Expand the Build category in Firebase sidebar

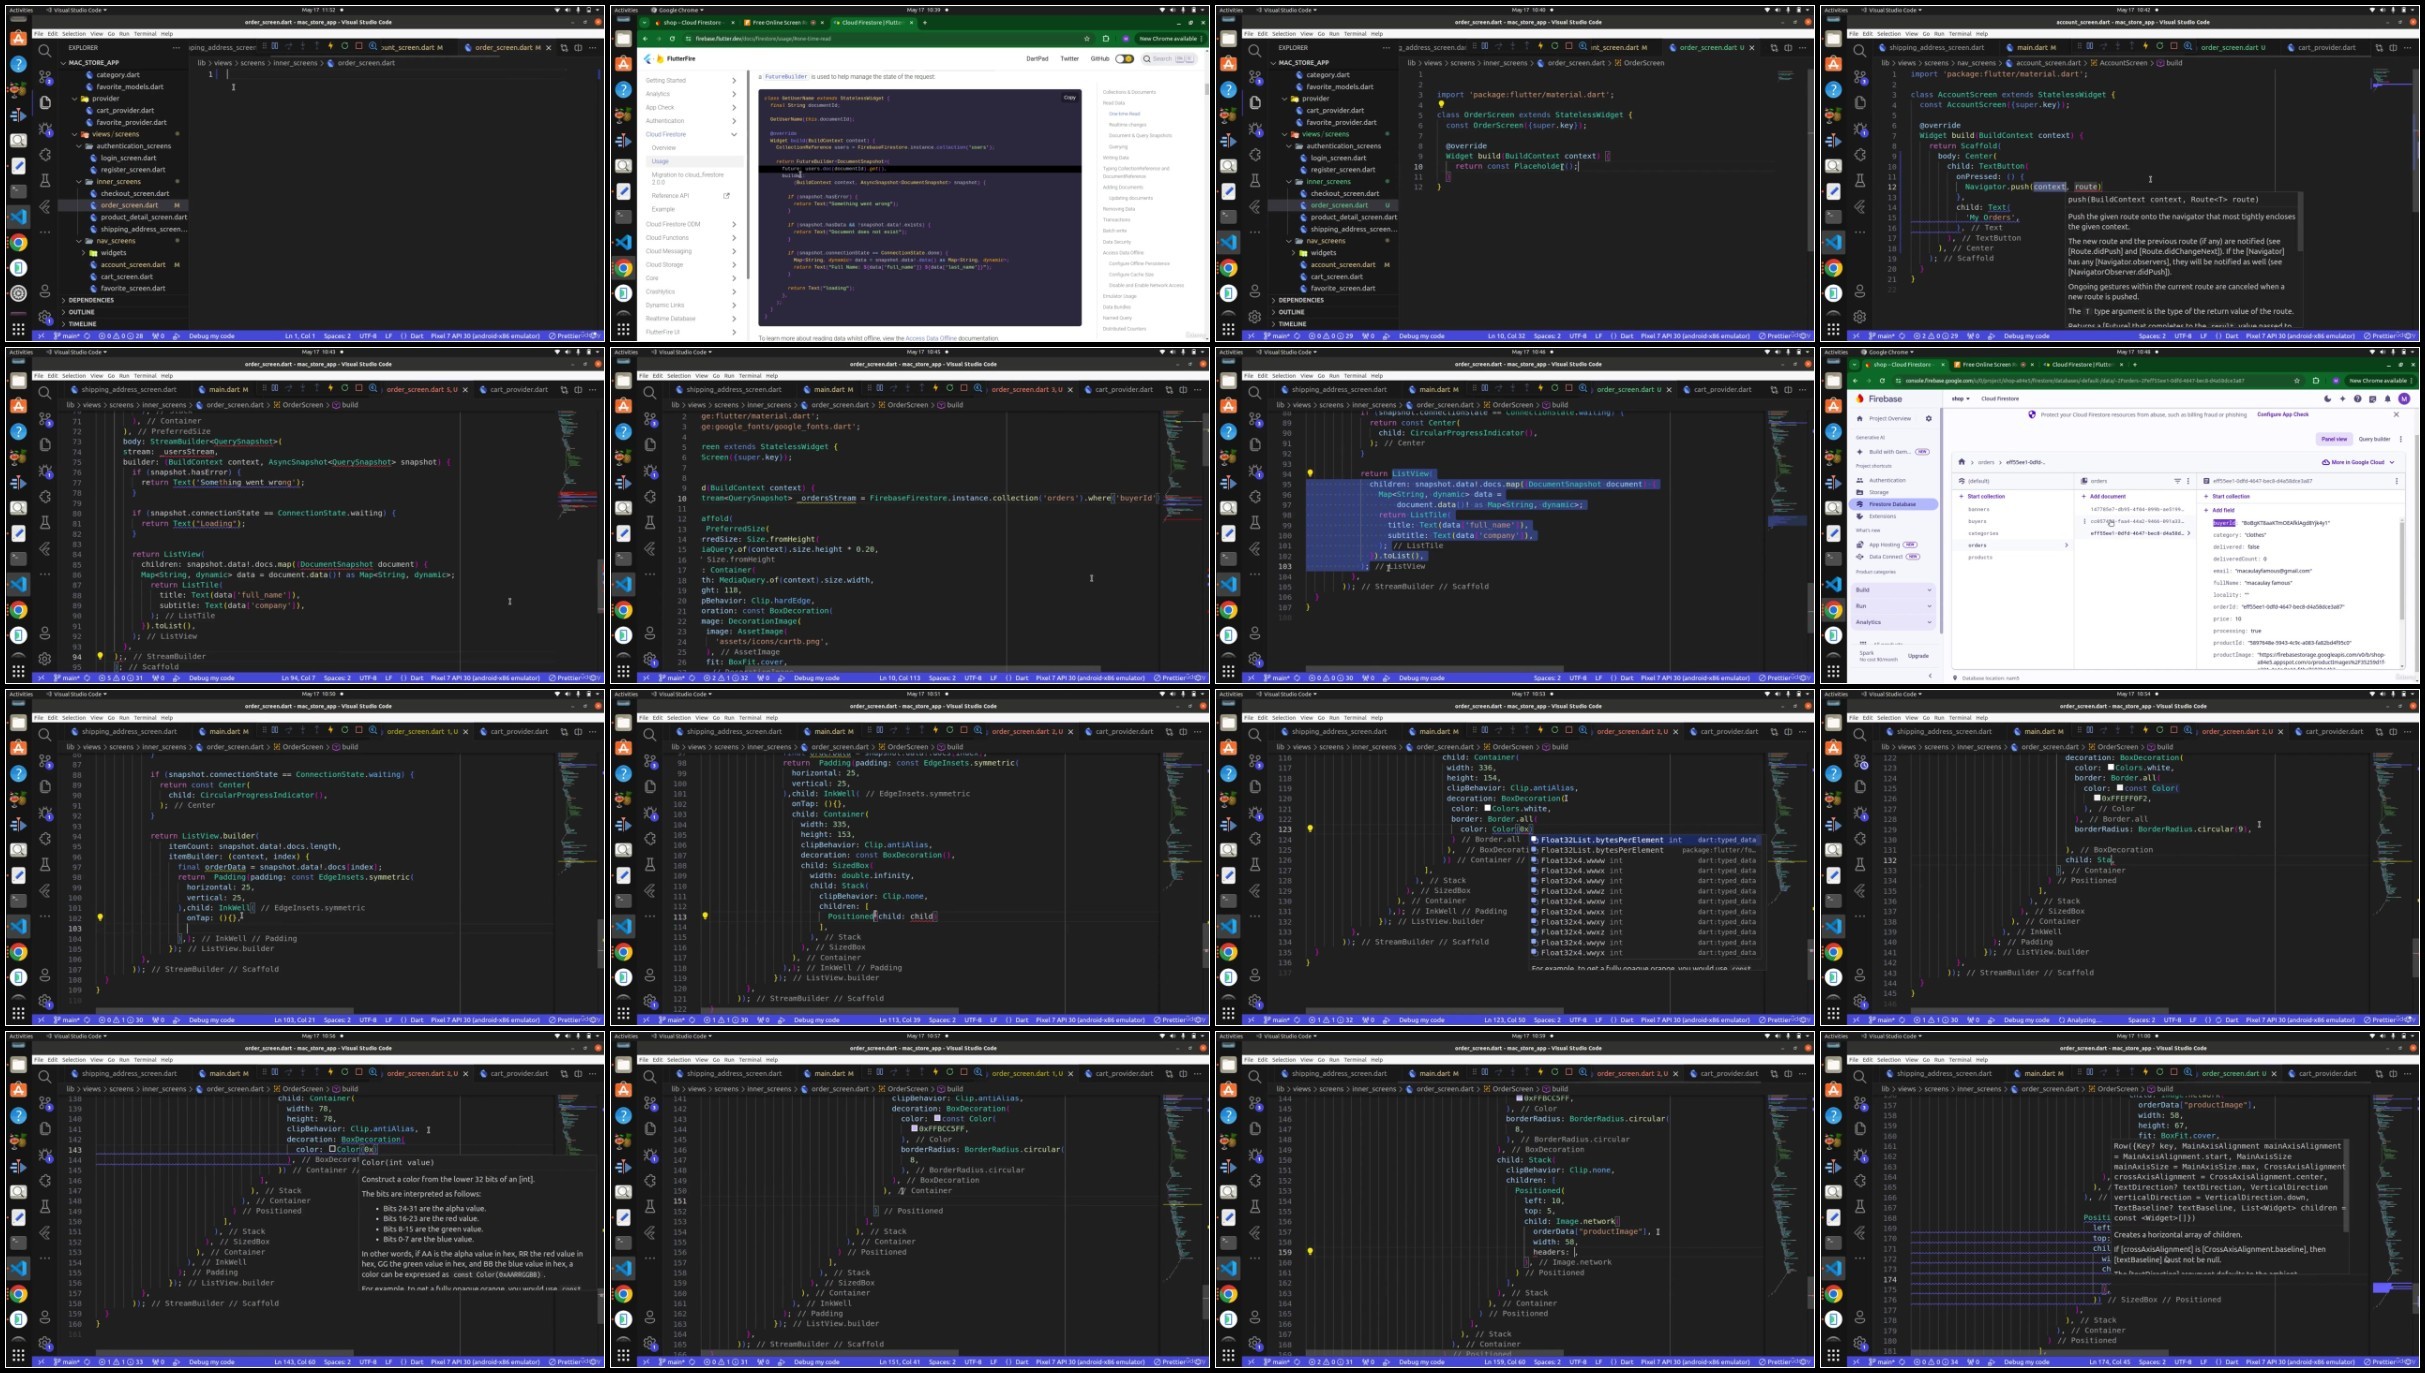pos(1893,590)
